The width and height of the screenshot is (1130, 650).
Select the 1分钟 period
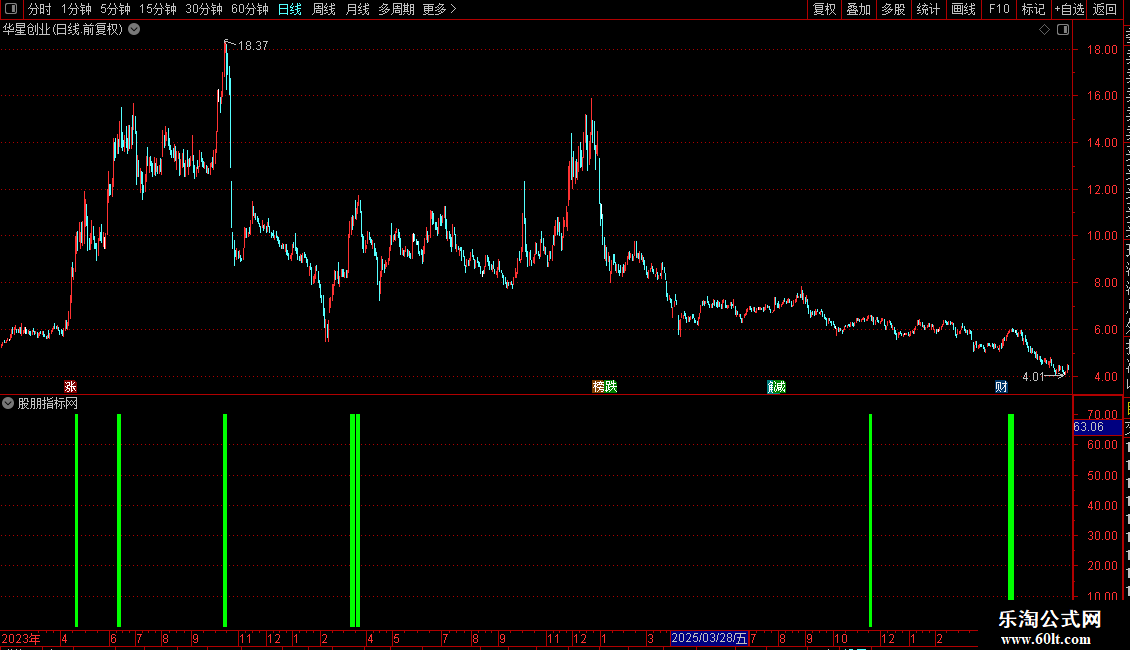point(76,9)
